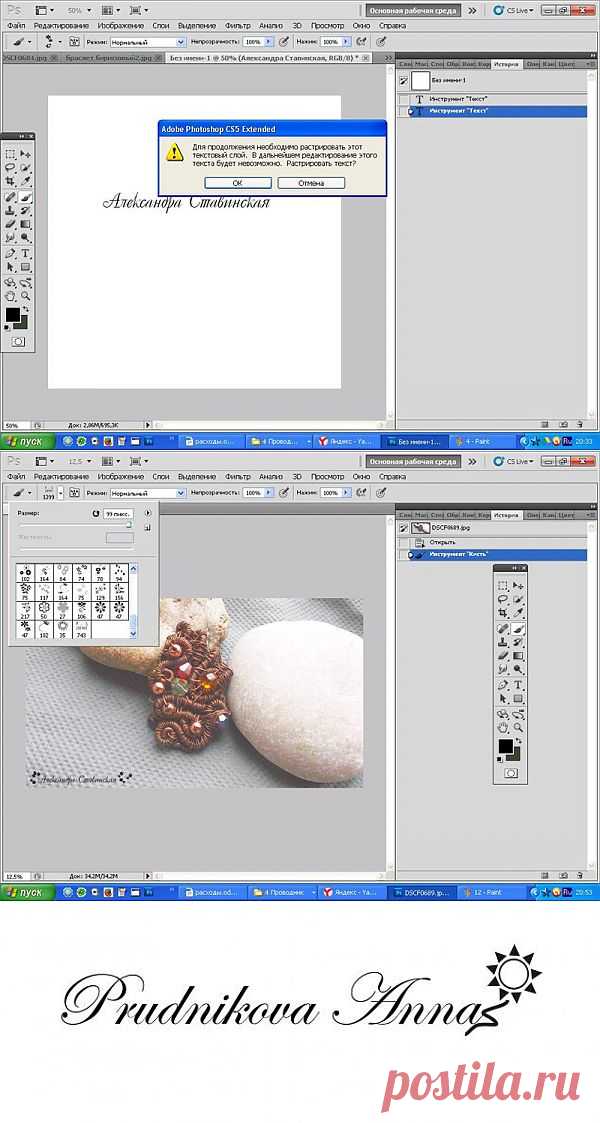The image size is (600, 1123).
Task: Open the Непрозрачность arrow in the Без имени-1 window options bar
Action: click(x=268, y=42)
